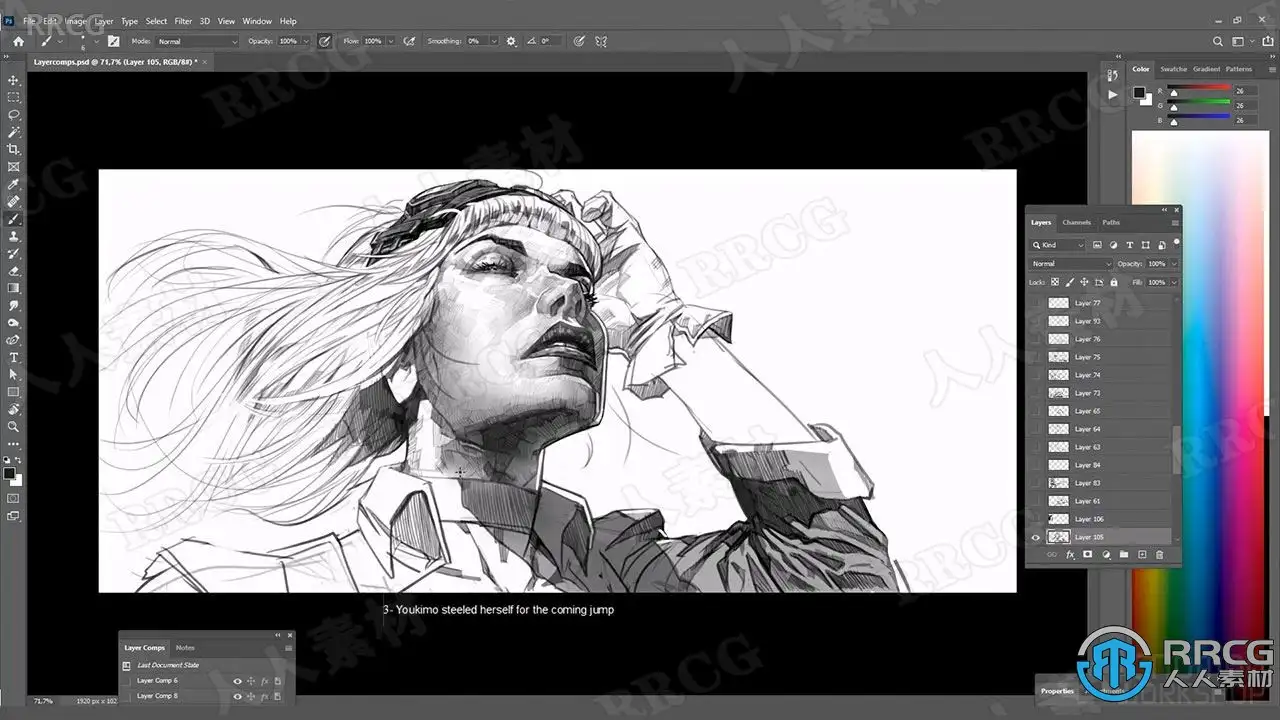Select the Zoom tool
Screen dimensions: 1280x720
coord(13,427)
